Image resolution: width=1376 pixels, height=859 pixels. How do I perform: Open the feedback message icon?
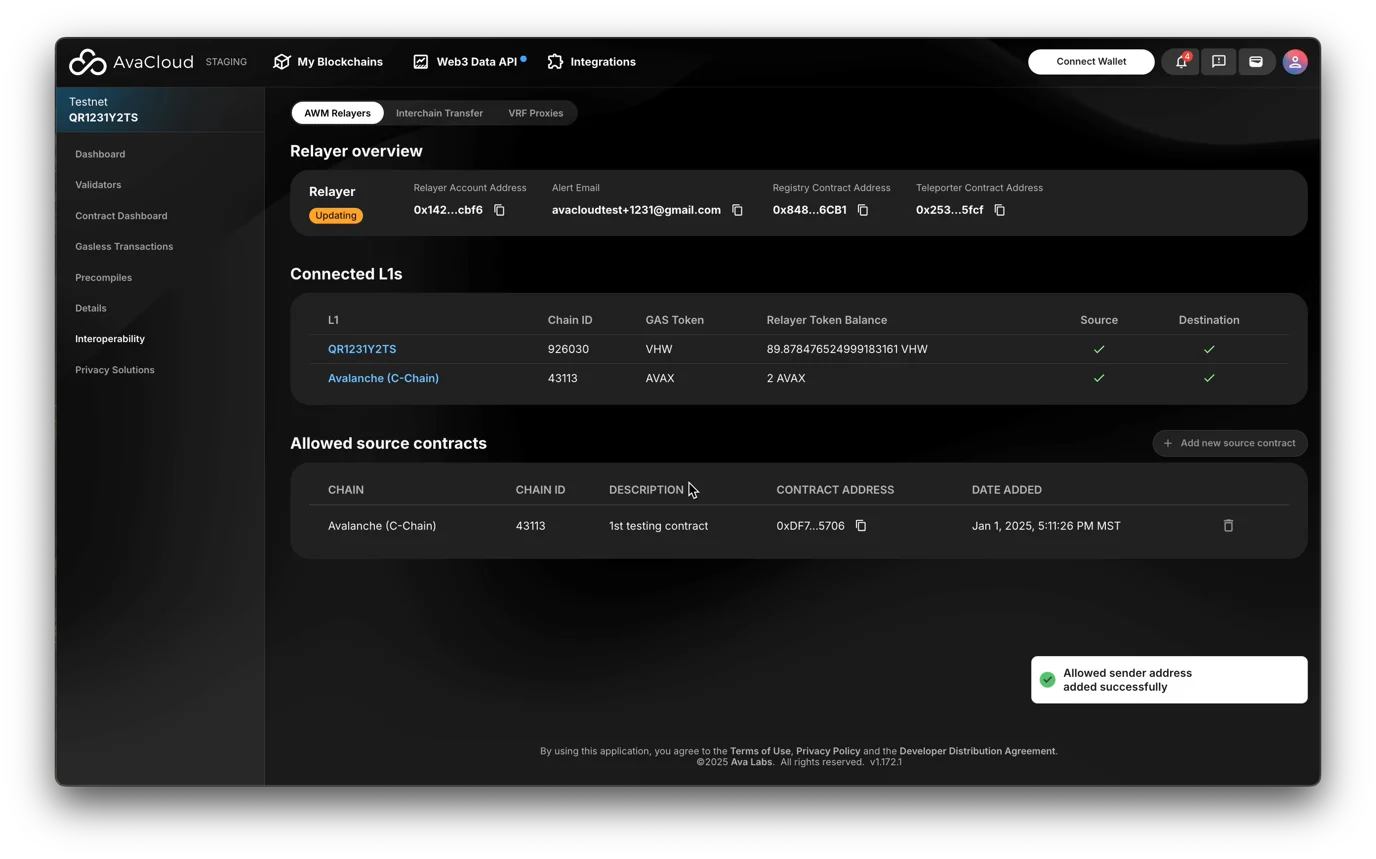(1218, 62)
